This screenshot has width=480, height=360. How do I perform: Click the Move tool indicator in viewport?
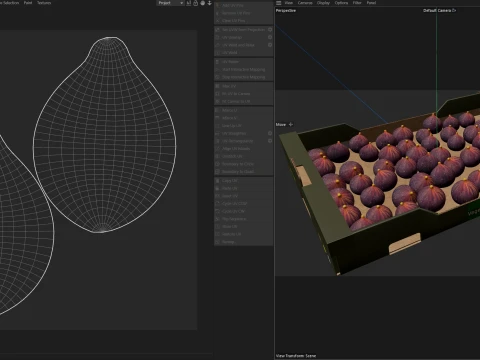pyautogui.click(x=284, y=124)
